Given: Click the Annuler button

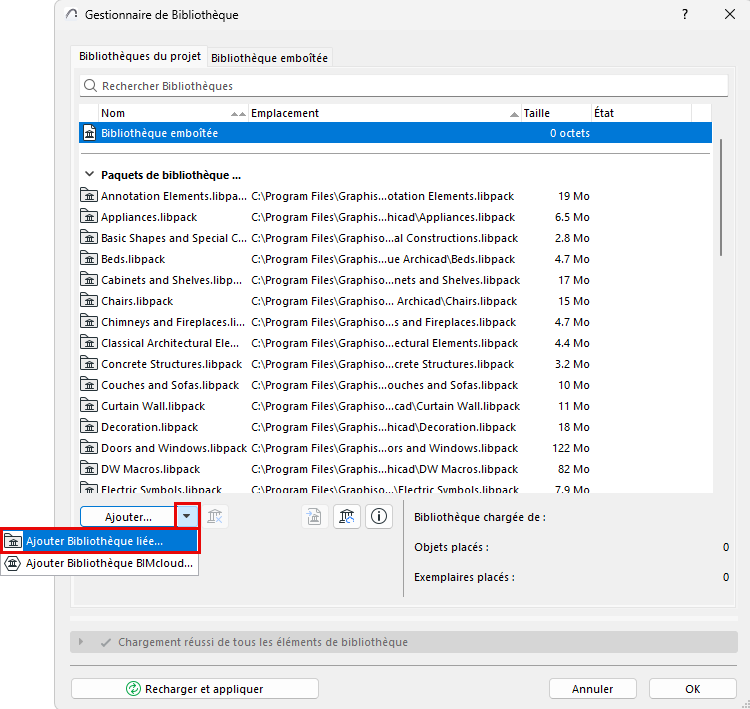Looking at the screenshot, I should [x=592, y=689].
